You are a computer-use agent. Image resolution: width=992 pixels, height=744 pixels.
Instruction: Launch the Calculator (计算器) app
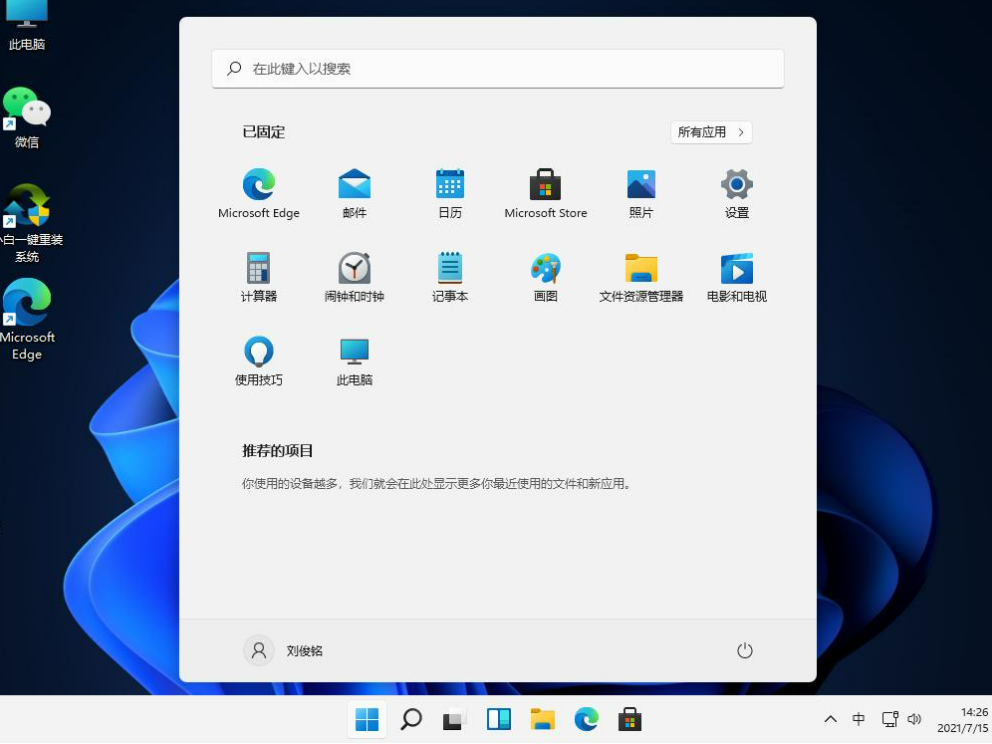[259, 269]
